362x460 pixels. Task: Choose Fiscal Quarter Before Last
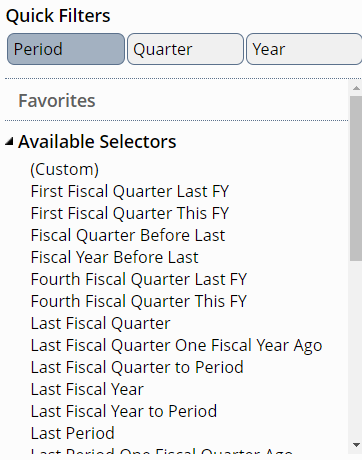[128, 235]
